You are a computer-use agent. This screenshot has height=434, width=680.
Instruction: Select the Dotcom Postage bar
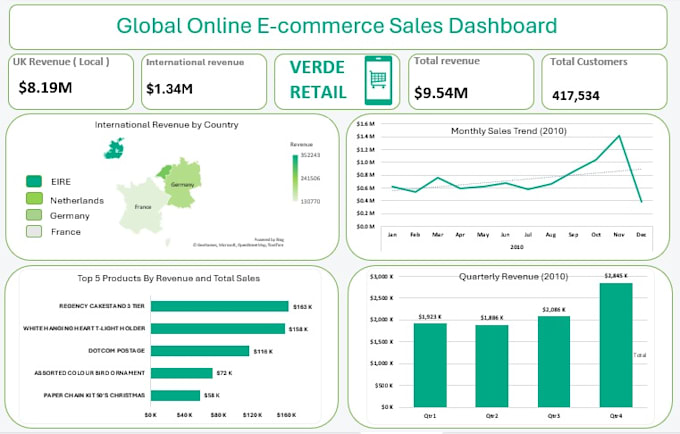coord(200,351)
